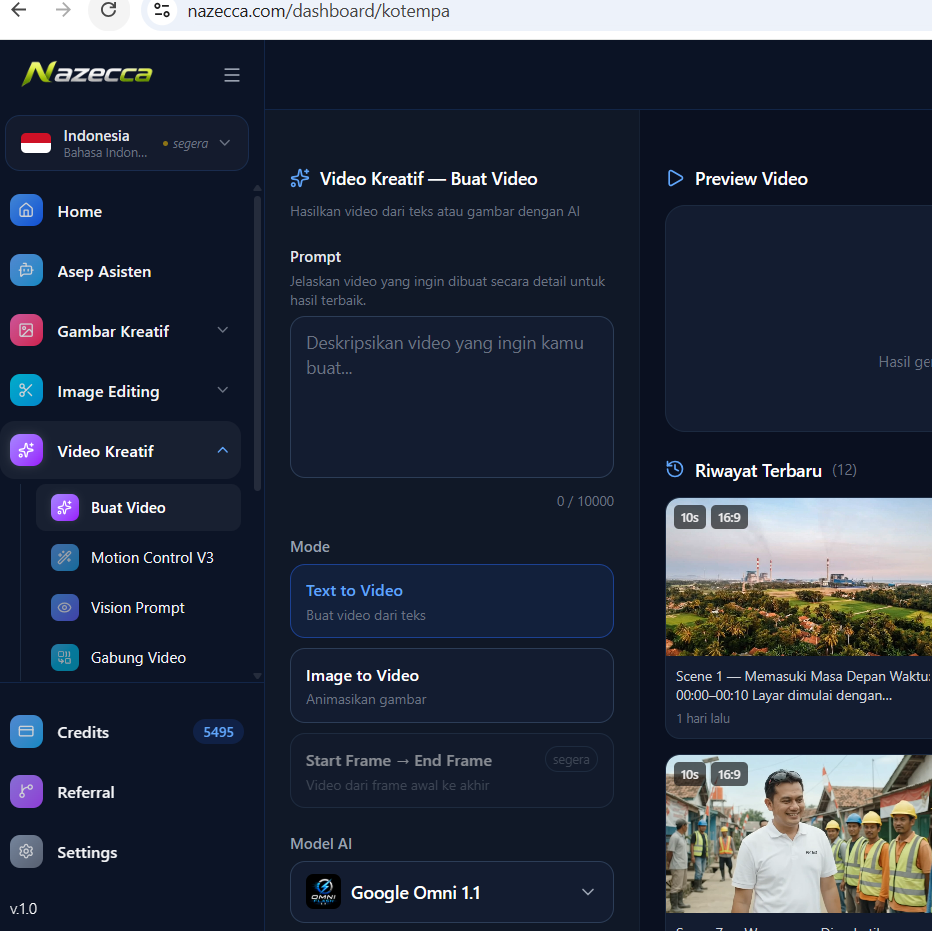Open the power plant landscape video thumbnail
The width and height of the screenshot is (932, 931).
point(799,577)
